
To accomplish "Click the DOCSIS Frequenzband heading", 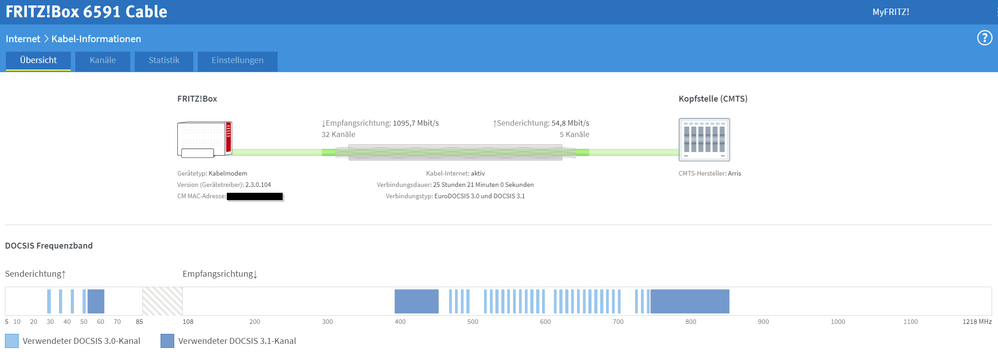I will tap(49, 246).
